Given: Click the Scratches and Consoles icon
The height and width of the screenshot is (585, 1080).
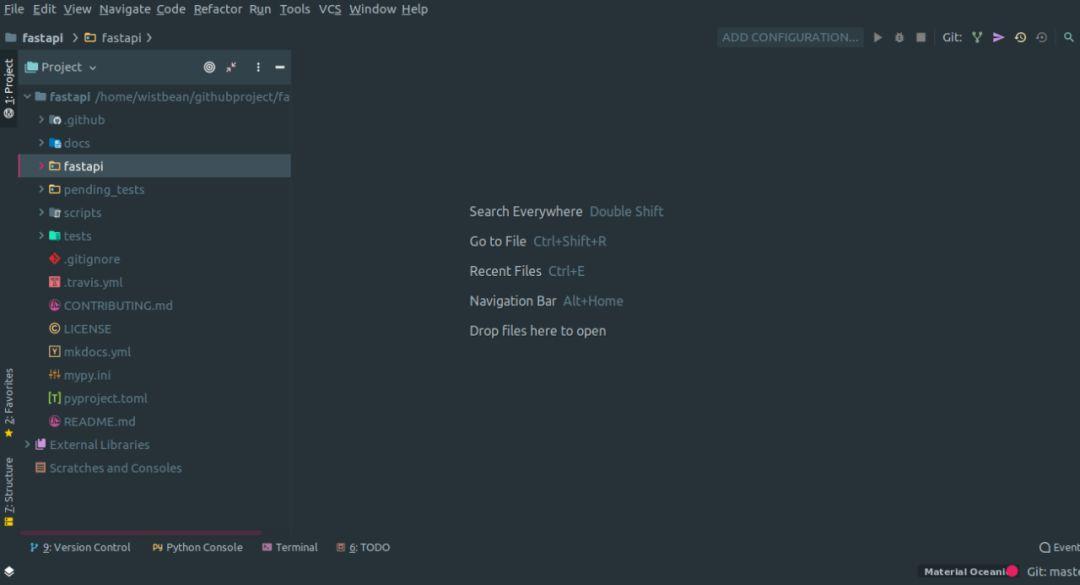Looking at the screenshot, I should [41, 468].
